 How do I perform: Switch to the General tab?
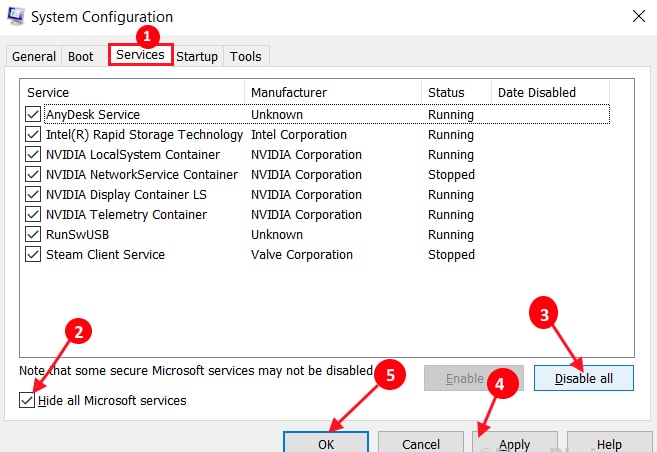(x=34, y=57)
